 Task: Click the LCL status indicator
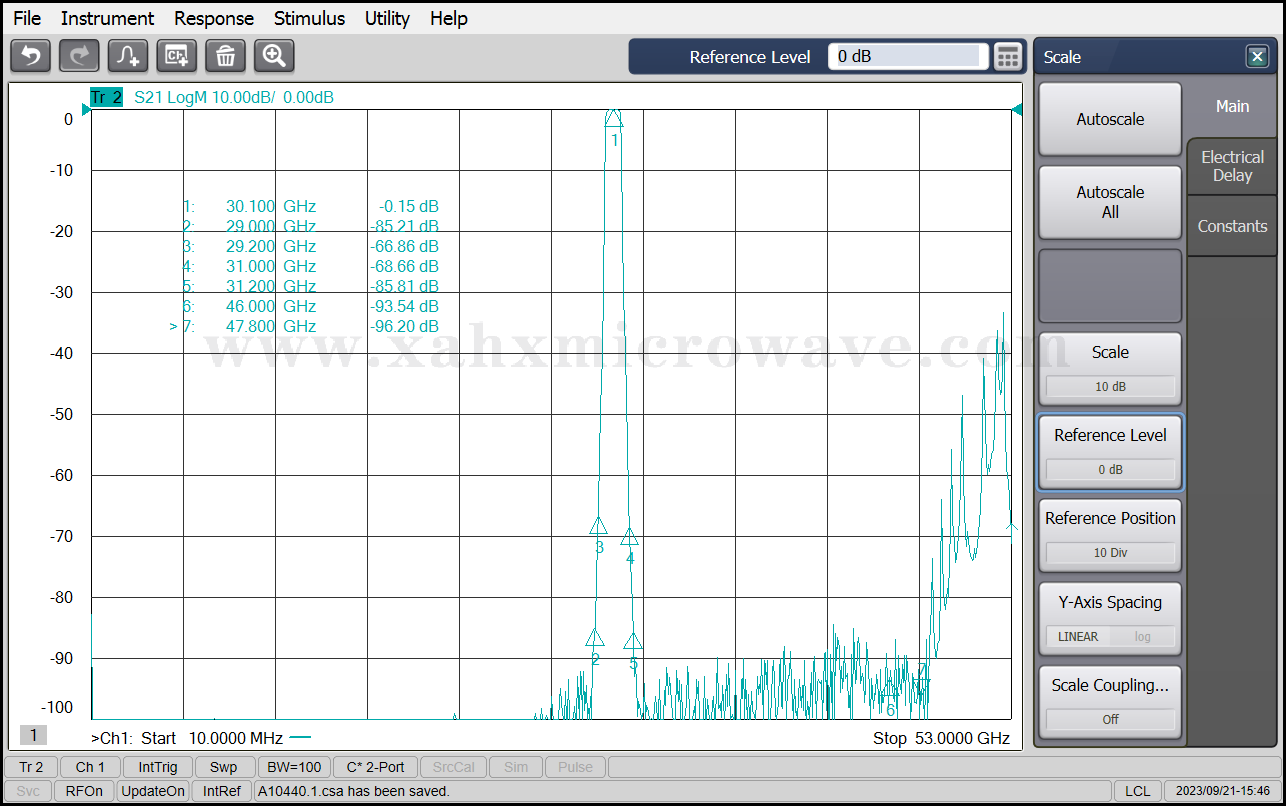(1137, 791)
